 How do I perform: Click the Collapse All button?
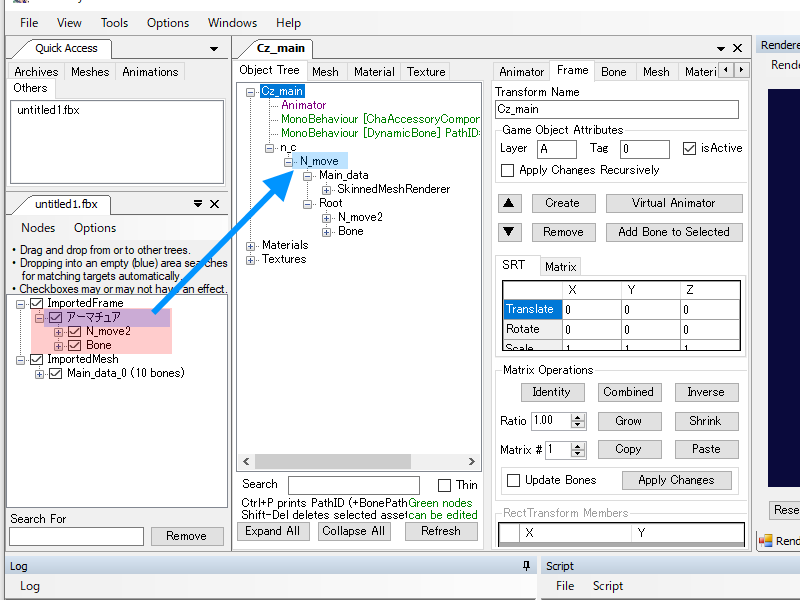tap(353, 531)
